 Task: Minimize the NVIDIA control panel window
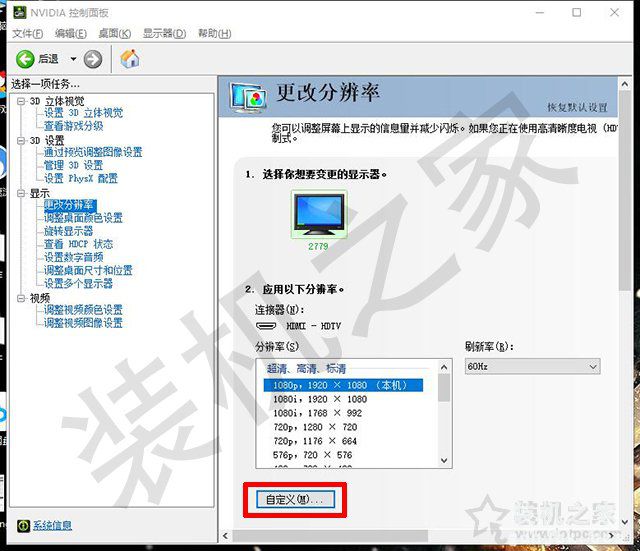coord(540,13)
